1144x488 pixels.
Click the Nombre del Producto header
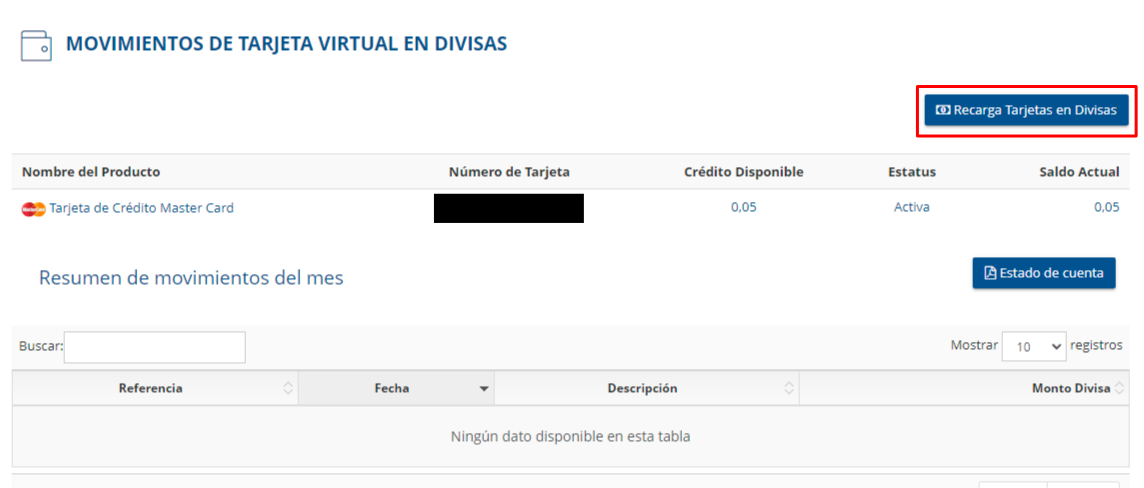(x=91, y=172)
